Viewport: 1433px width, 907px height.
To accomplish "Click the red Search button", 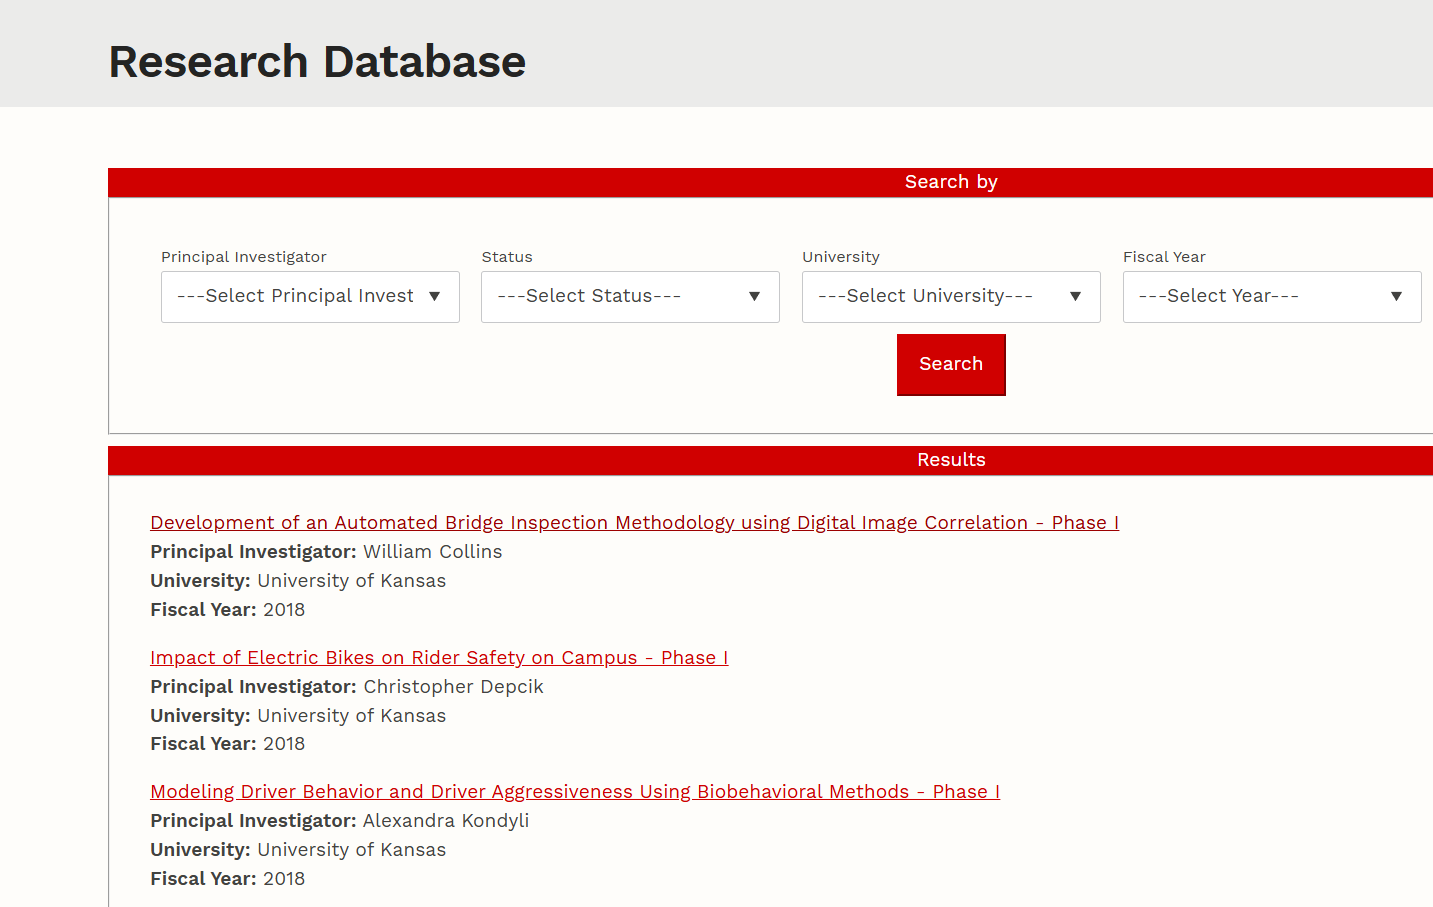I will coord(951,365).
